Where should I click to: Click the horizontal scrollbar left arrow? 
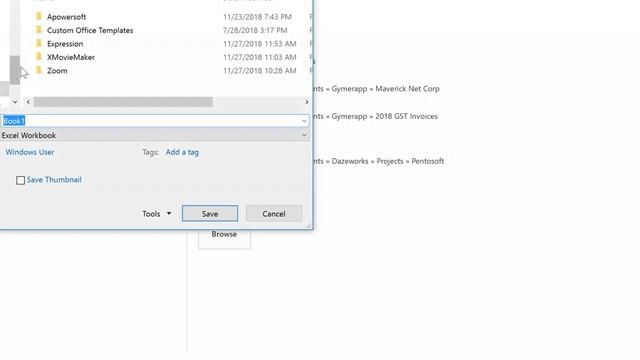[x=28, y=102]
